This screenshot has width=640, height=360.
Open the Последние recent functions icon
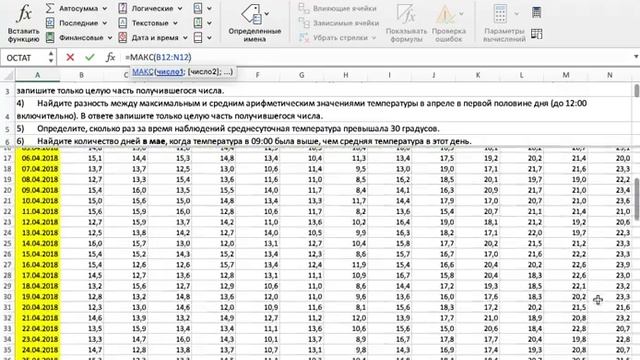(50, 23)
